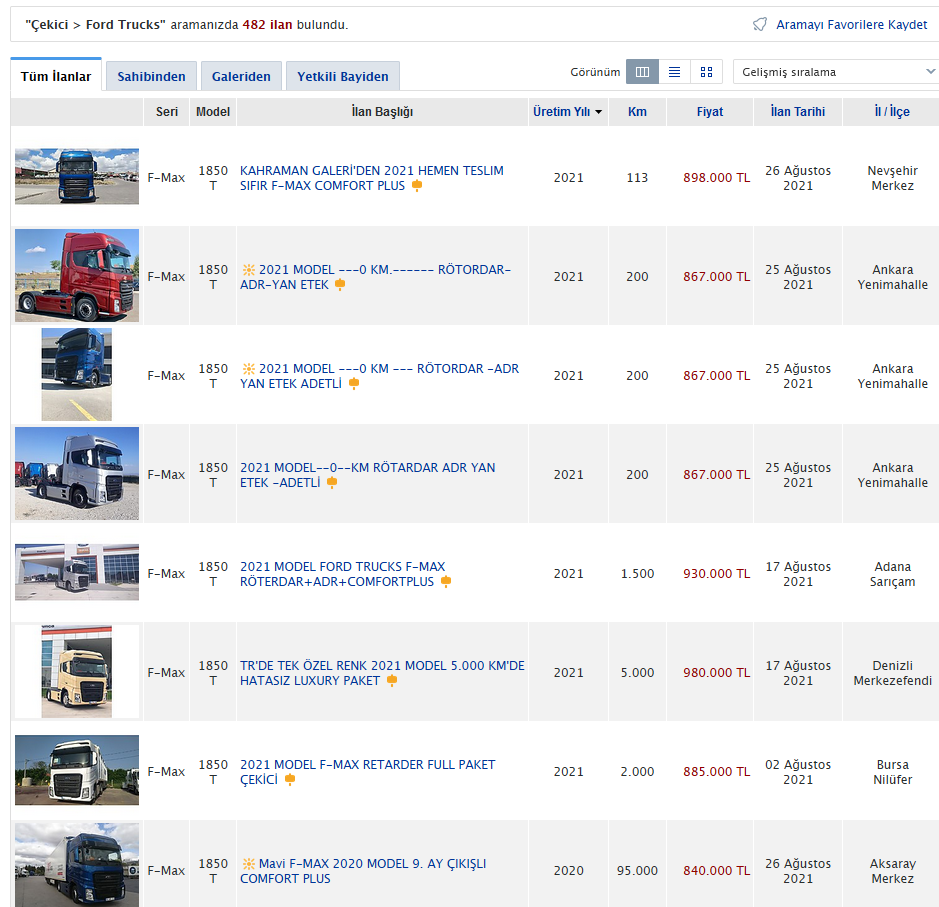The image size is (939, 907).
Task: Click the favorites icon beside Aramayı Favorilere Kaydet
Action: click(760, 24)
